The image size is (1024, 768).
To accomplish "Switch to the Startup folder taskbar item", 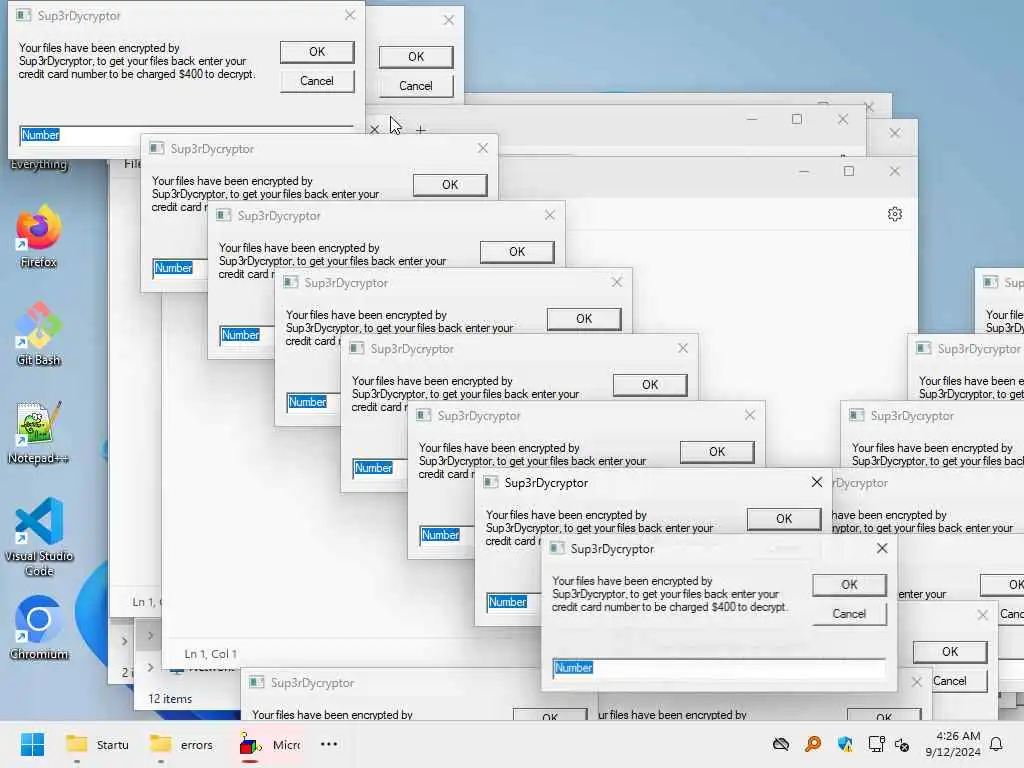I will (x=98, y=744).
